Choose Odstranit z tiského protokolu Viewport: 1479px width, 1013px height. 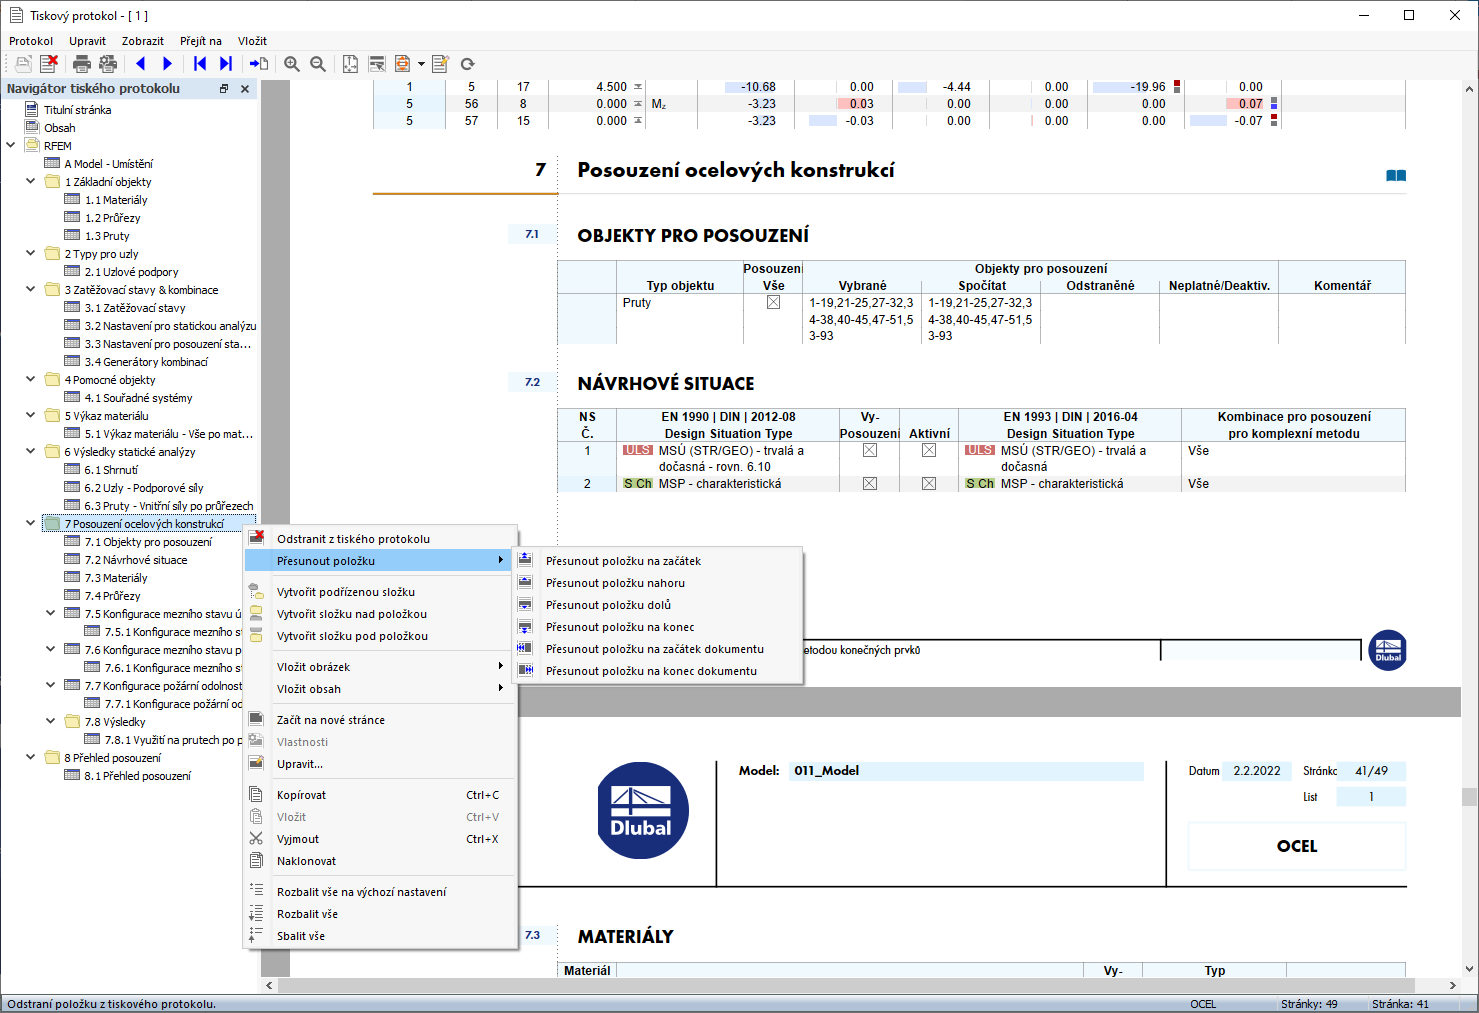(381, 539)
